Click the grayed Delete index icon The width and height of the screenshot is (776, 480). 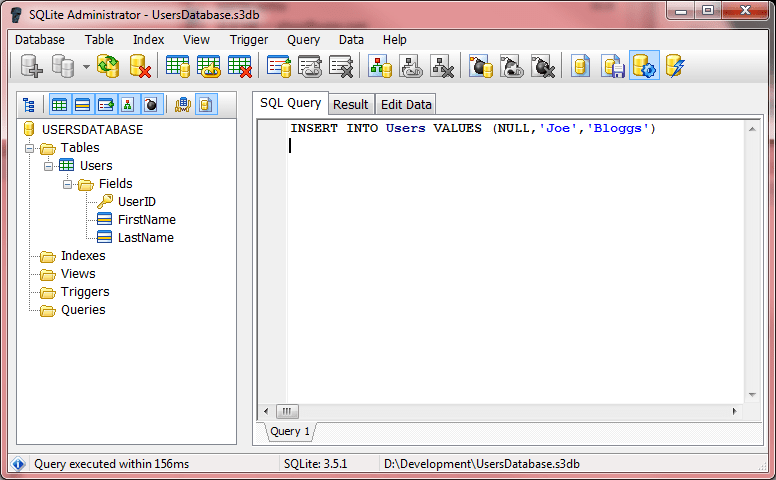click(x=341, y=66)
